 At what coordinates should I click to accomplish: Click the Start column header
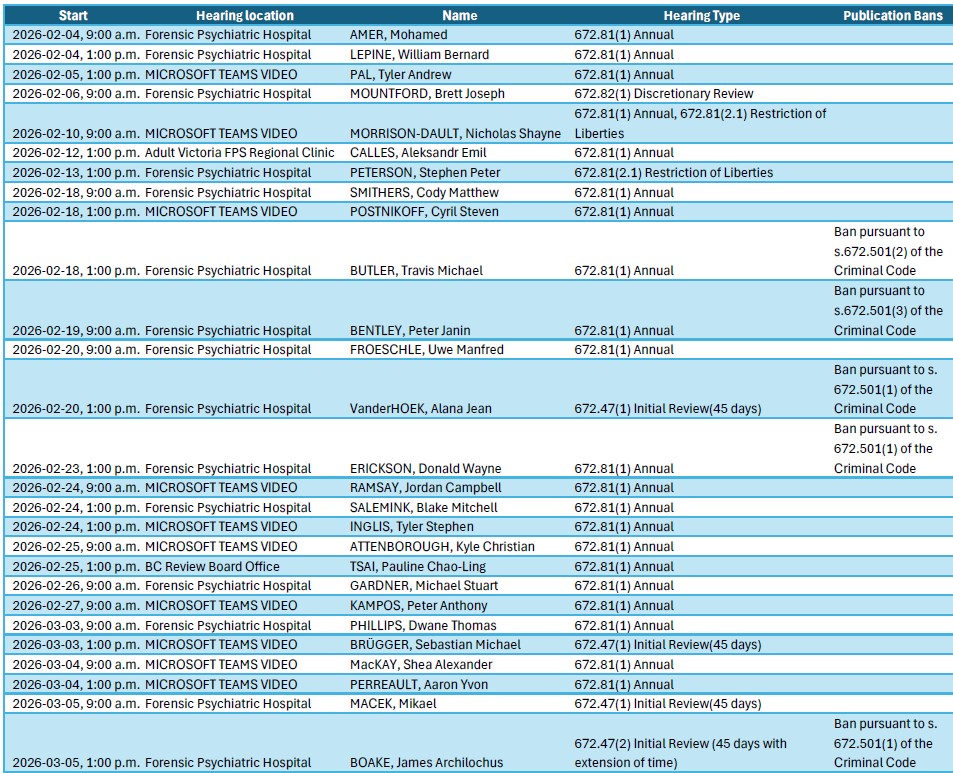pos(73,15)
